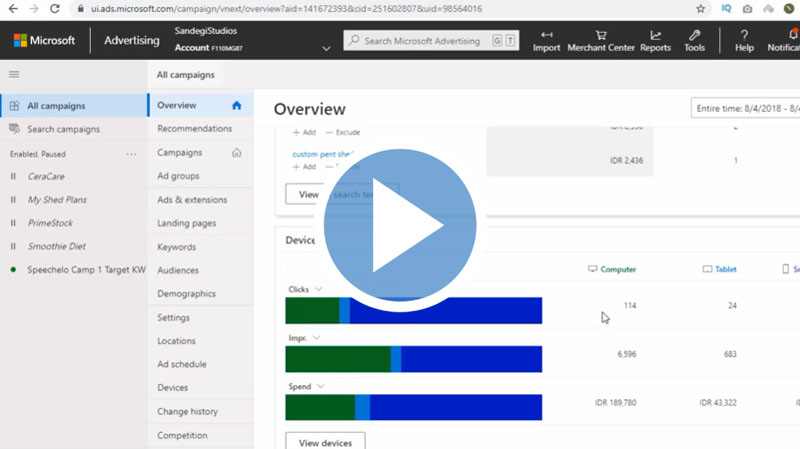Go to the Demographics tab
This screenshot has width=800, height=449.
click(x=186, y=294)
